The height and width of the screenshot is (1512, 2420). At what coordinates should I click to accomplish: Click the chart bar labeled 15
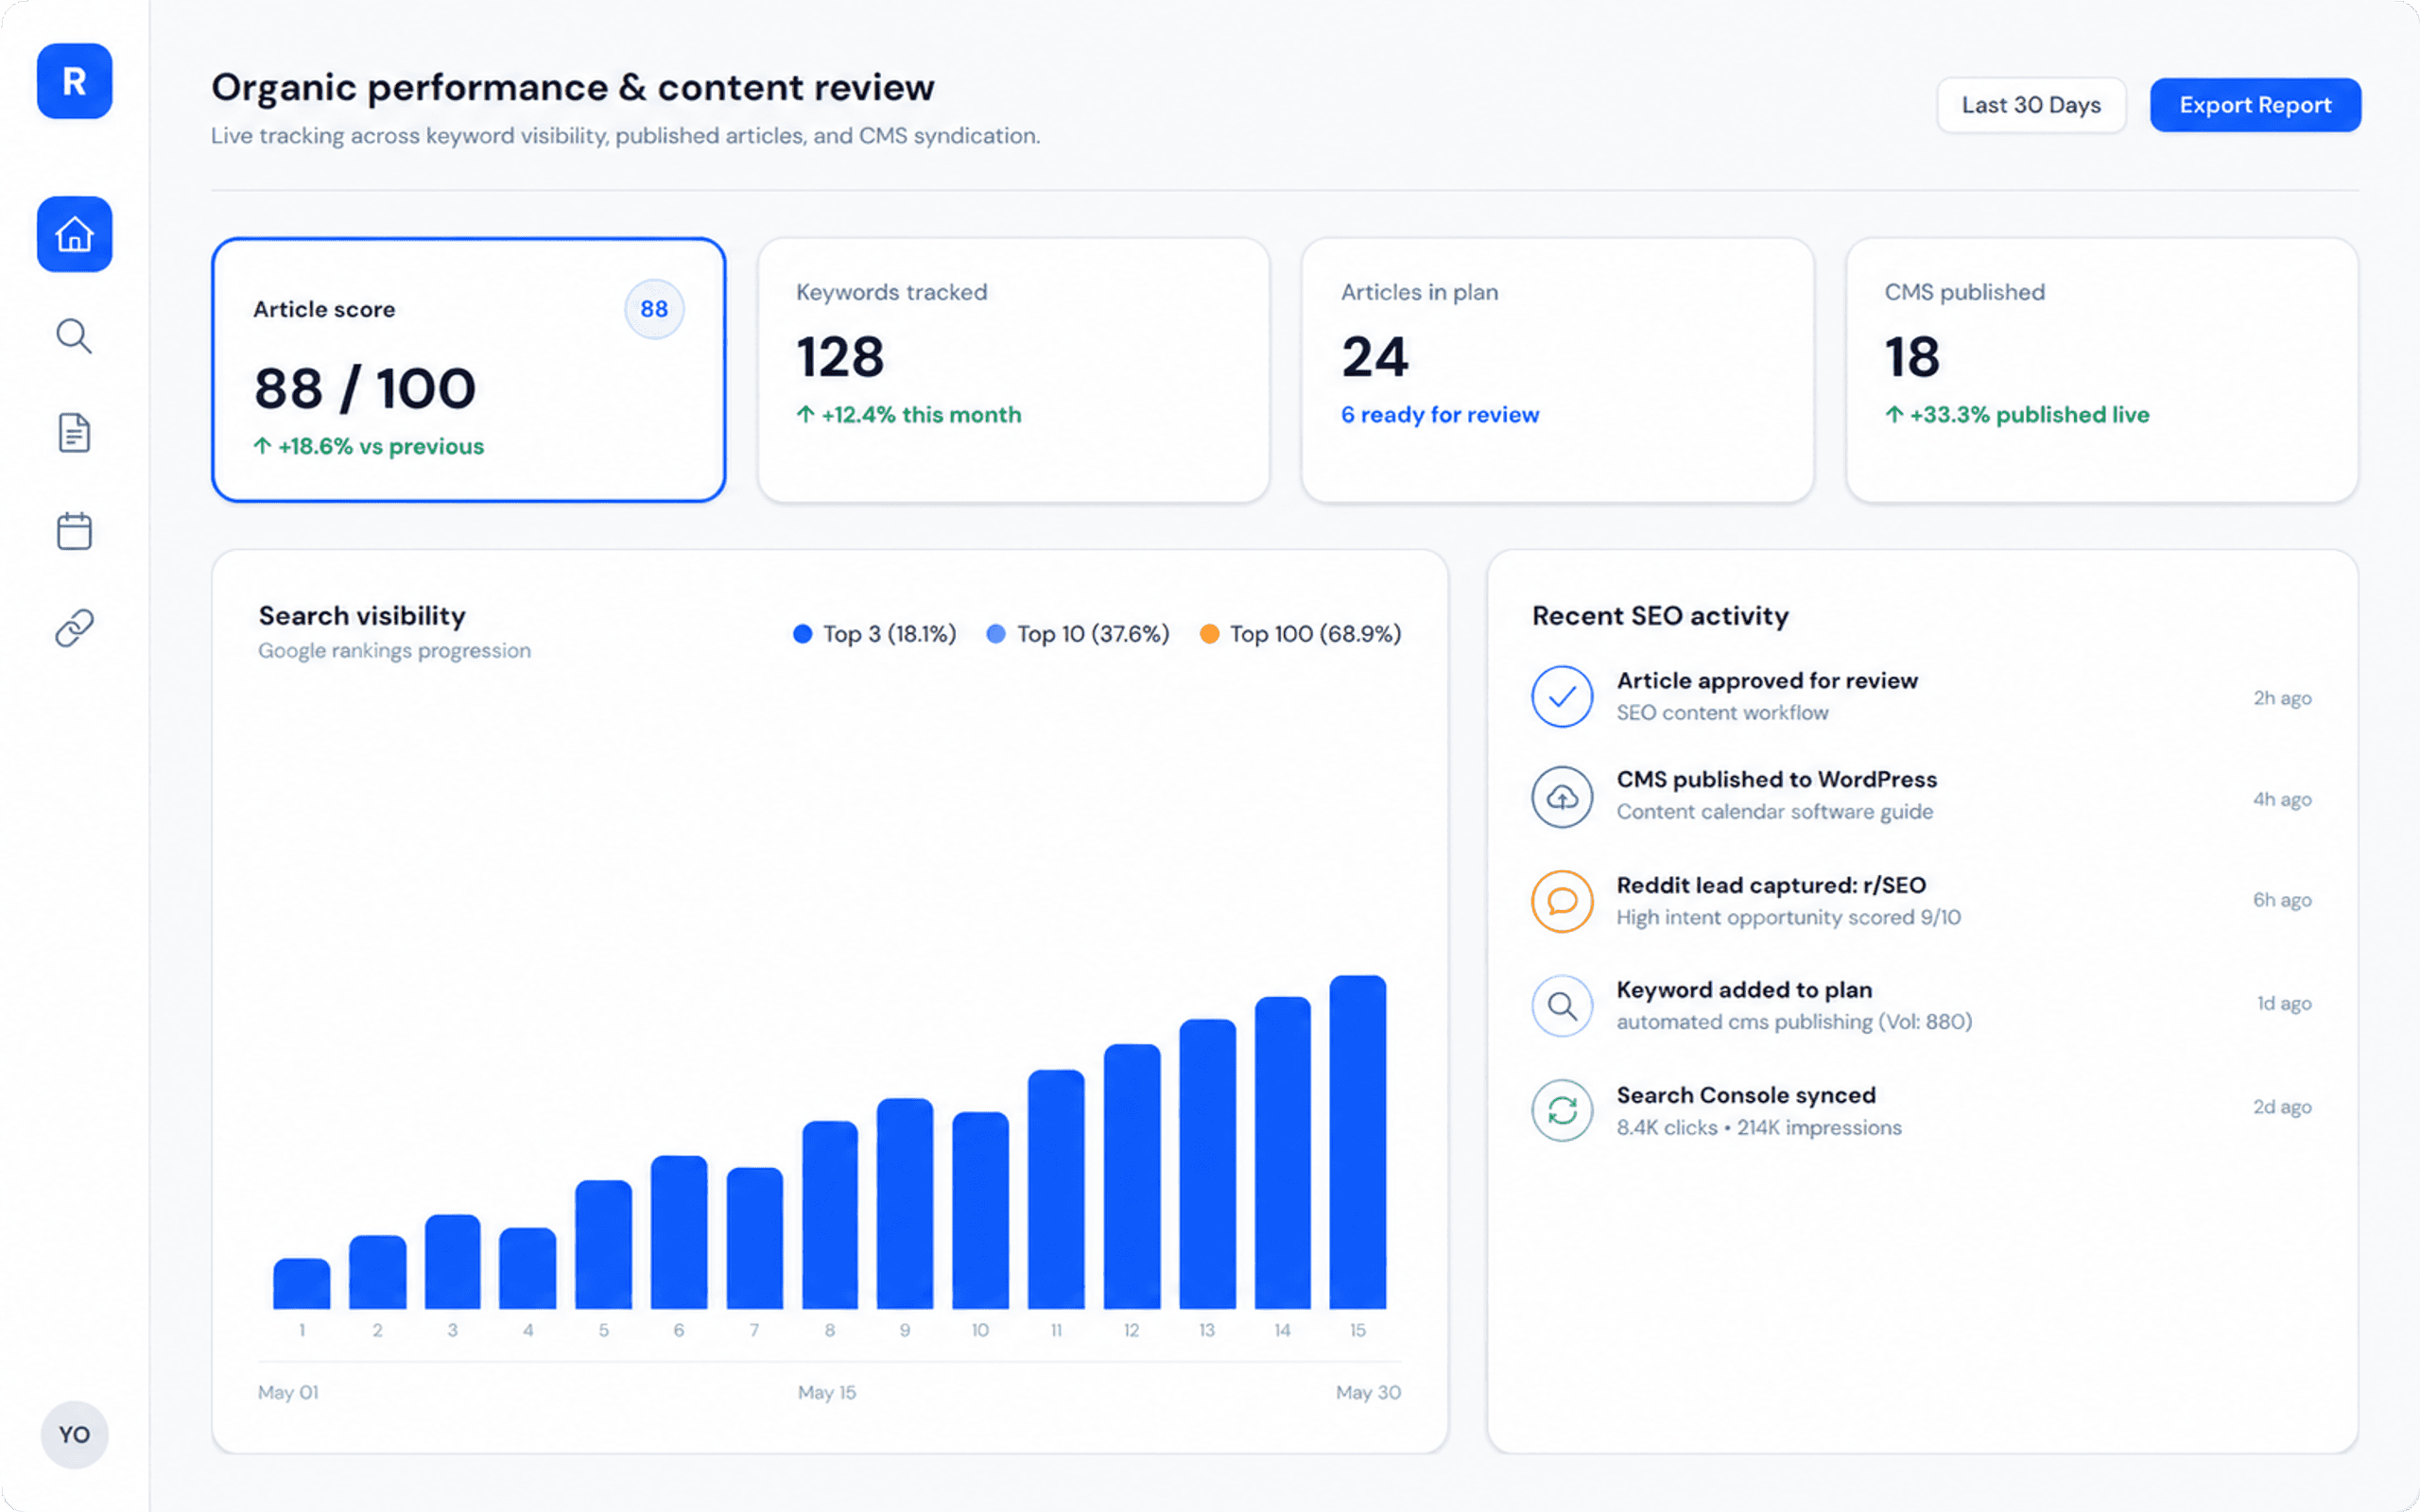1357,1142
